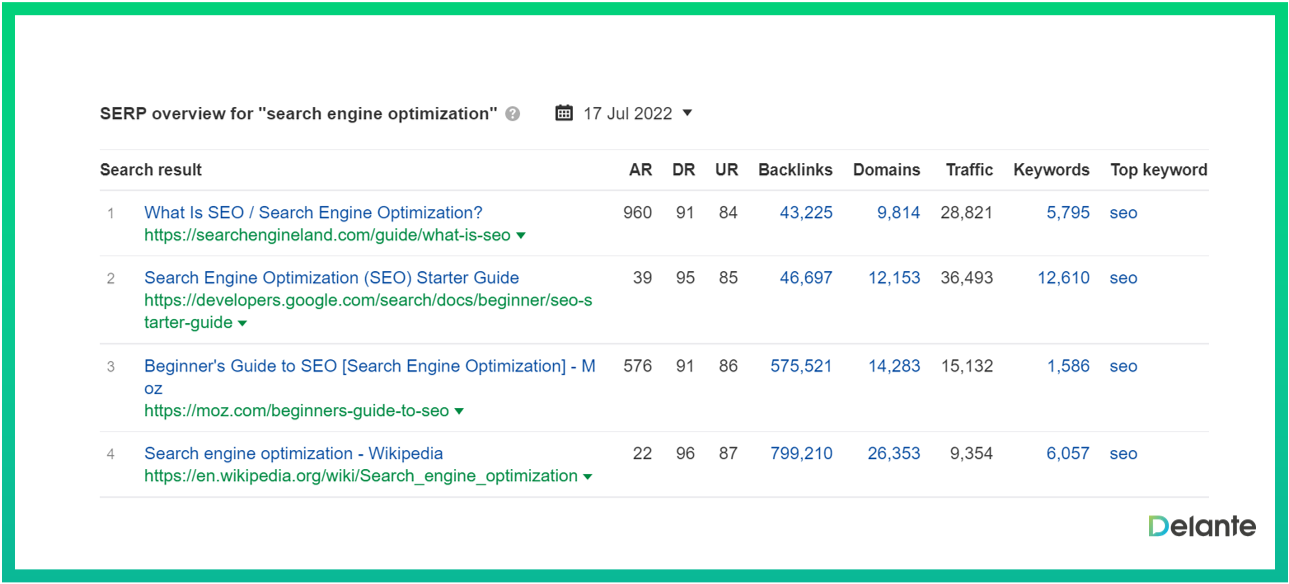Image resolution: width=1289 pixels, height=584 pixels.
Task: Click the Traffic column header
Action: (969, 170)
